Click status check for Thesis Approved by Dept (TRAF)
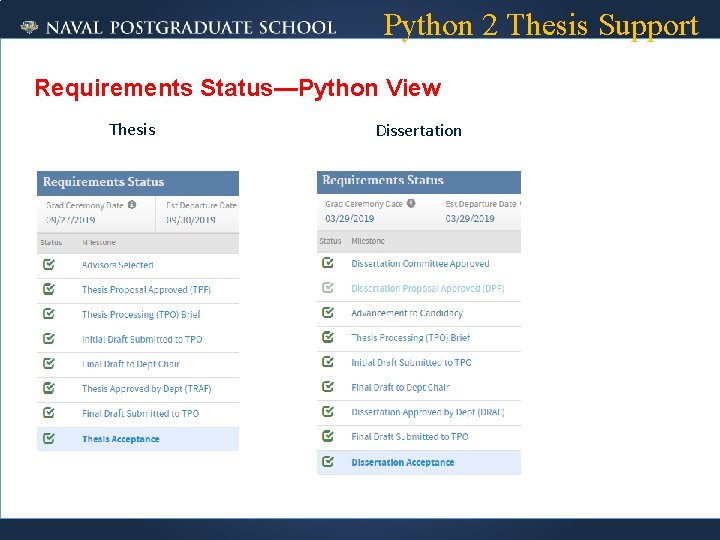Viewport: 720px width, 540px height. click(x=49, y=388)
